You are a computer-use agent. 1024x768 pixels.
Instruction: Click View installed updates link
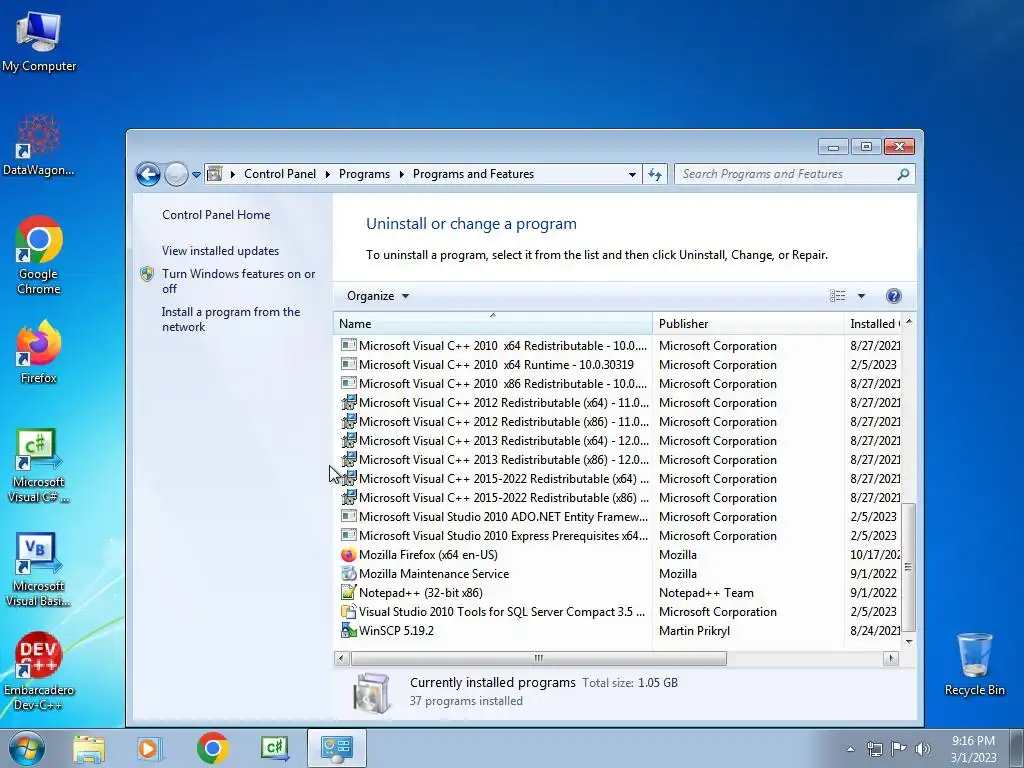click(220, 251)
